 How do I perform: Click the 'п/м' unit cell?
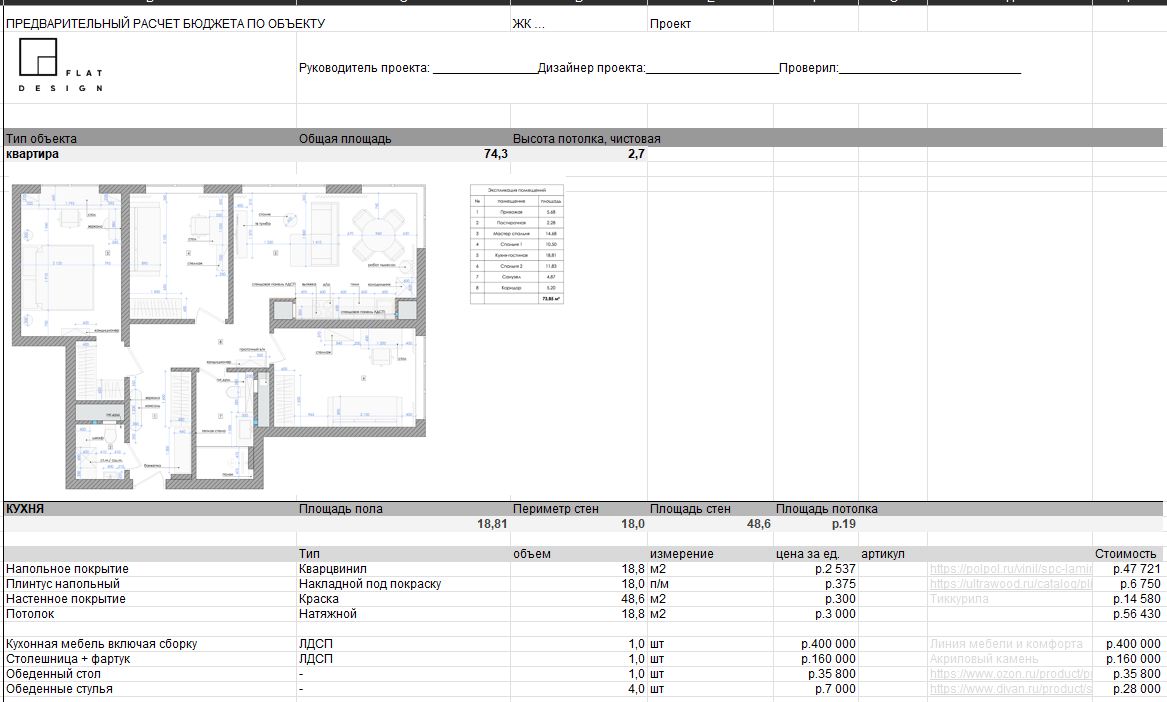click(x=659, y=584)
